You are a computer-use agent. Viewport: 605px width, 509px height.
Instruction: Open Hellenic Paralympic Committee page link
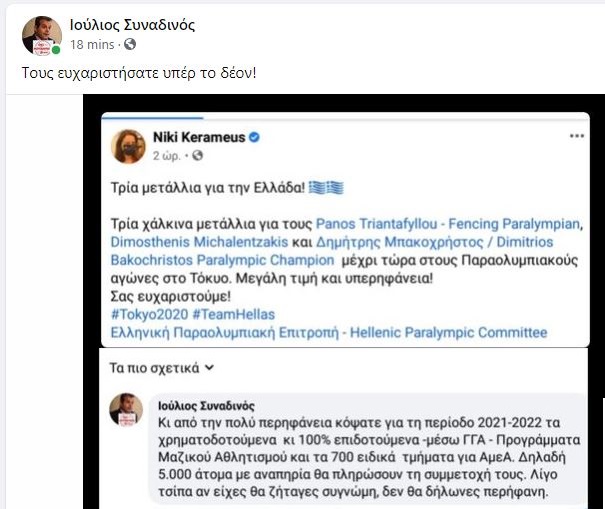coord(329,333)
